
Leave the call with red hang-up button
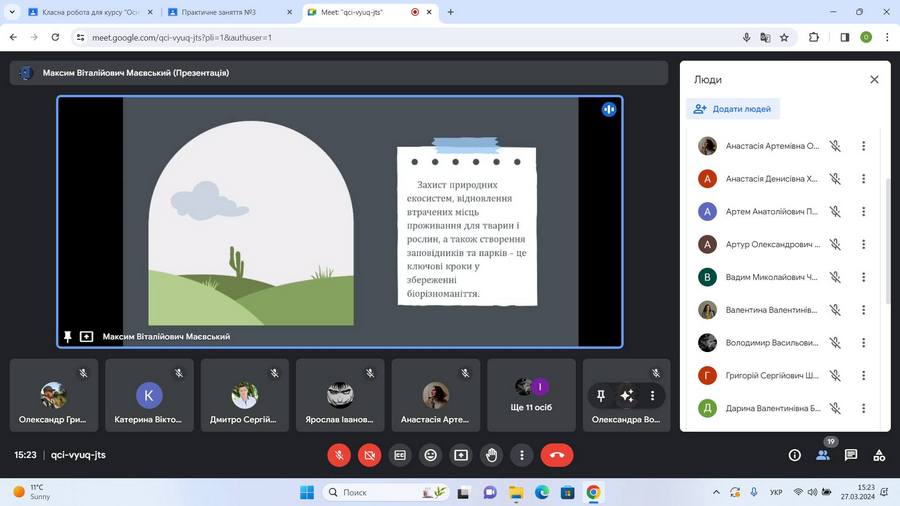pos(557,455)
